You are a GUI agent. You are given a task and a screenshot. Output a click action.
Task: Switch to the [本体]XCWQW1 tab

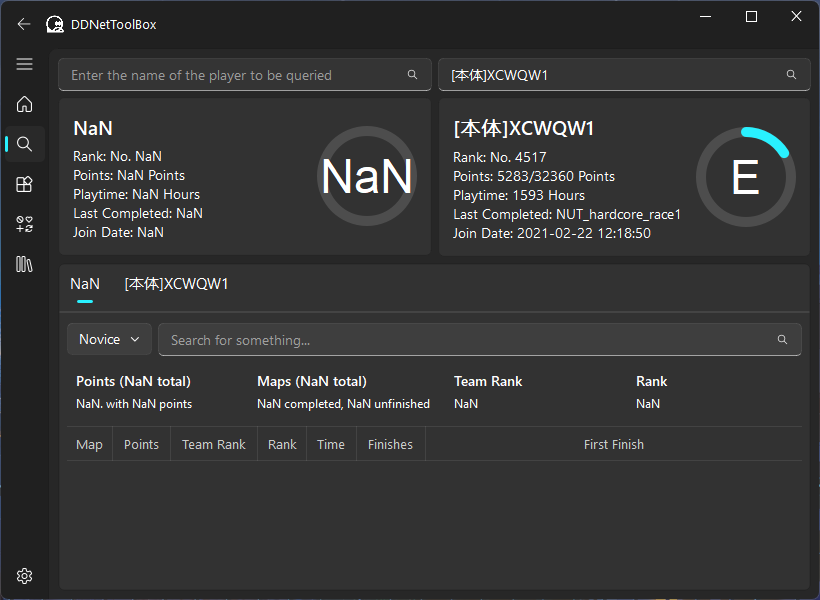(x=176, y=284)
